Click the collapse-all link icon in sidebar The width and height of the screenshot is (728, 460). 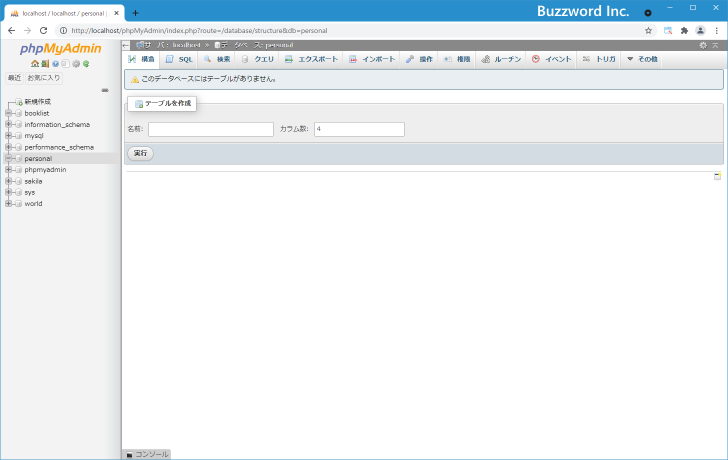pos(105,90)
